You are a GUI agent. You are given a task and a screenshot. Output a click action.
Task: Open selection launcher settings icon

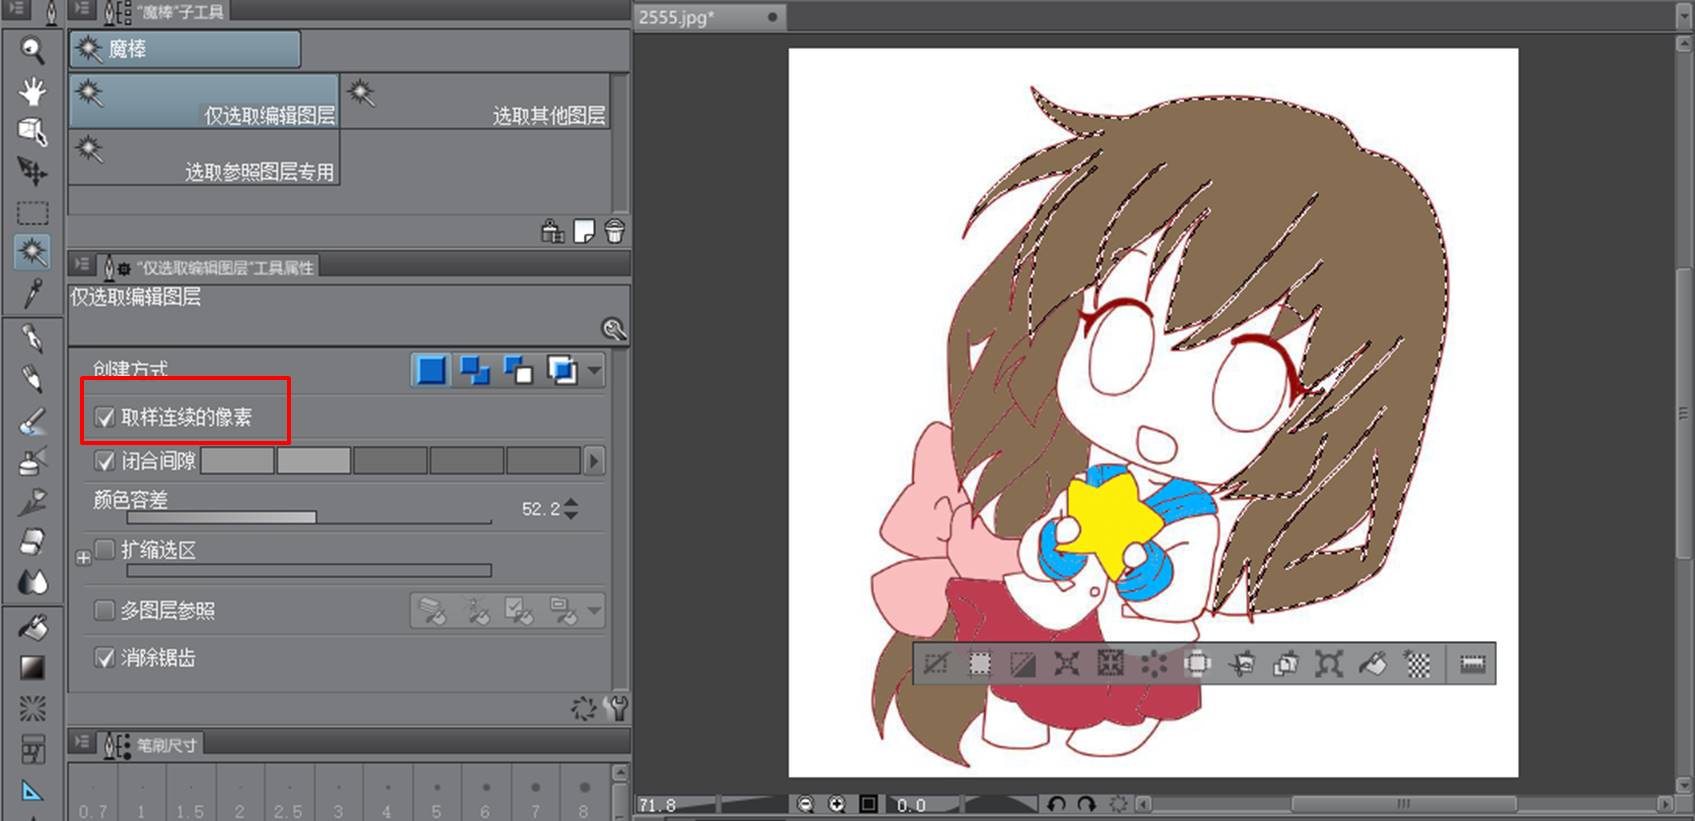pos(1472,664)
